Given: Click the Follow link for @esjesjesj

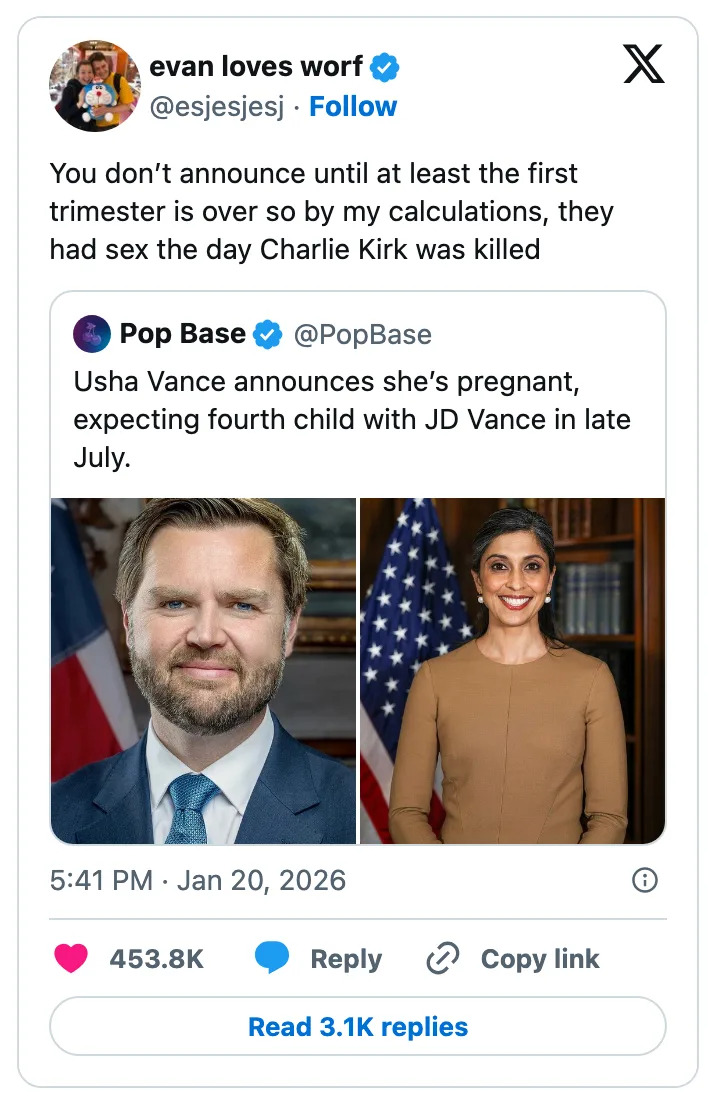Looking at the screenshot, I should (x=353, y=105).
